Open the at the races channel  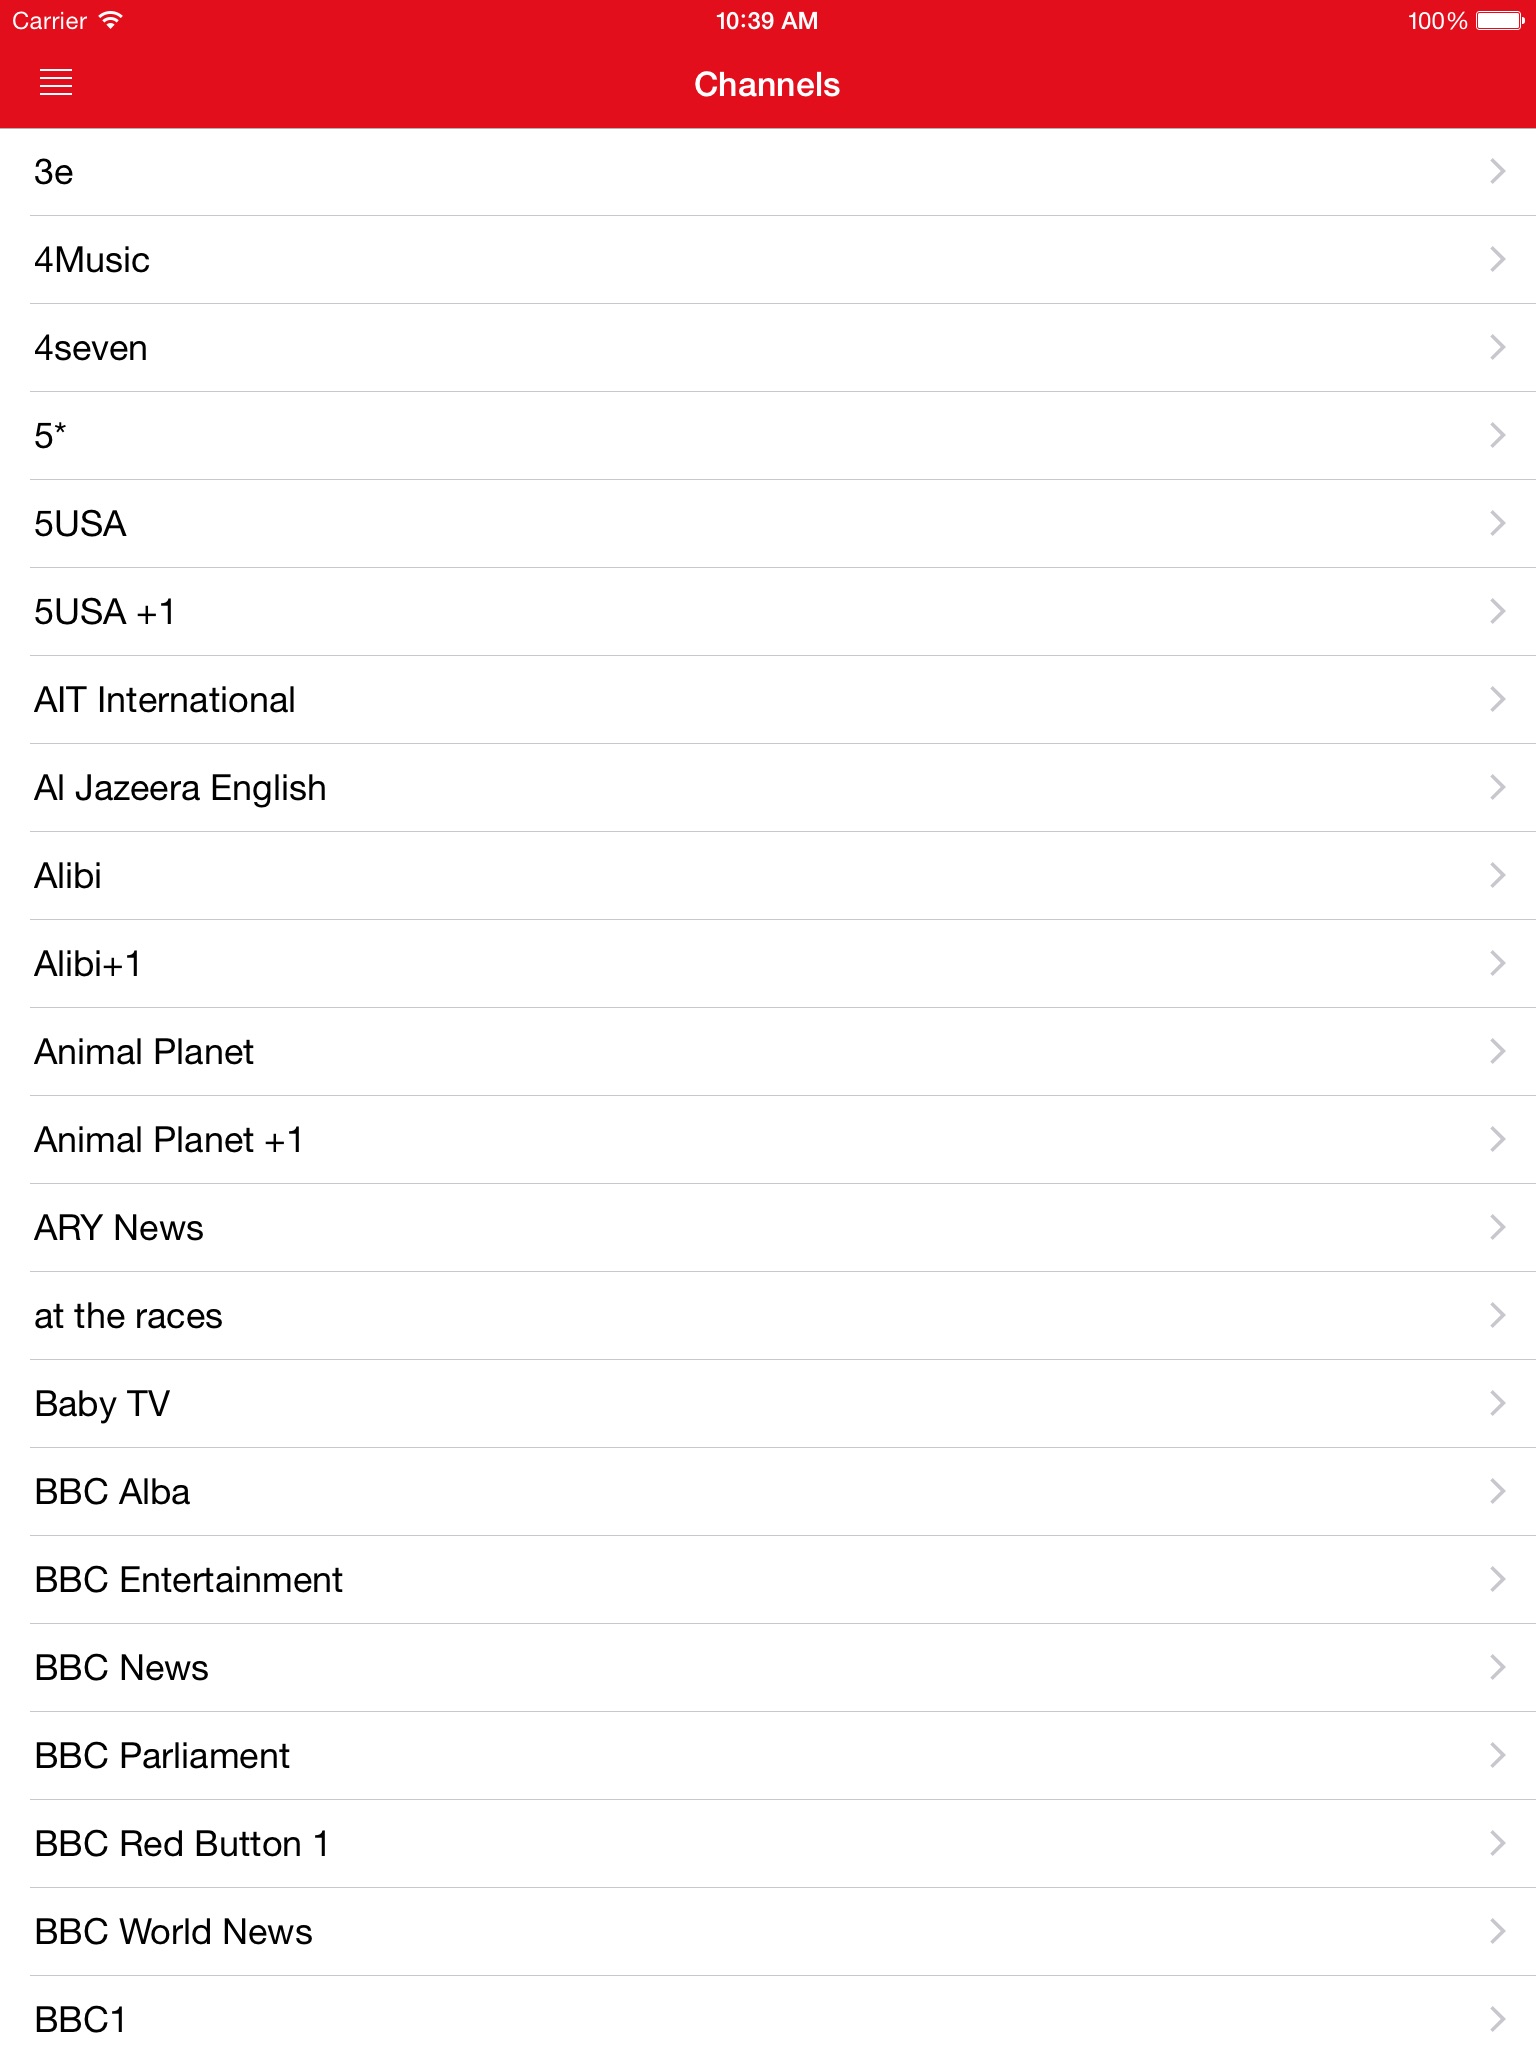coord(128,1316)
